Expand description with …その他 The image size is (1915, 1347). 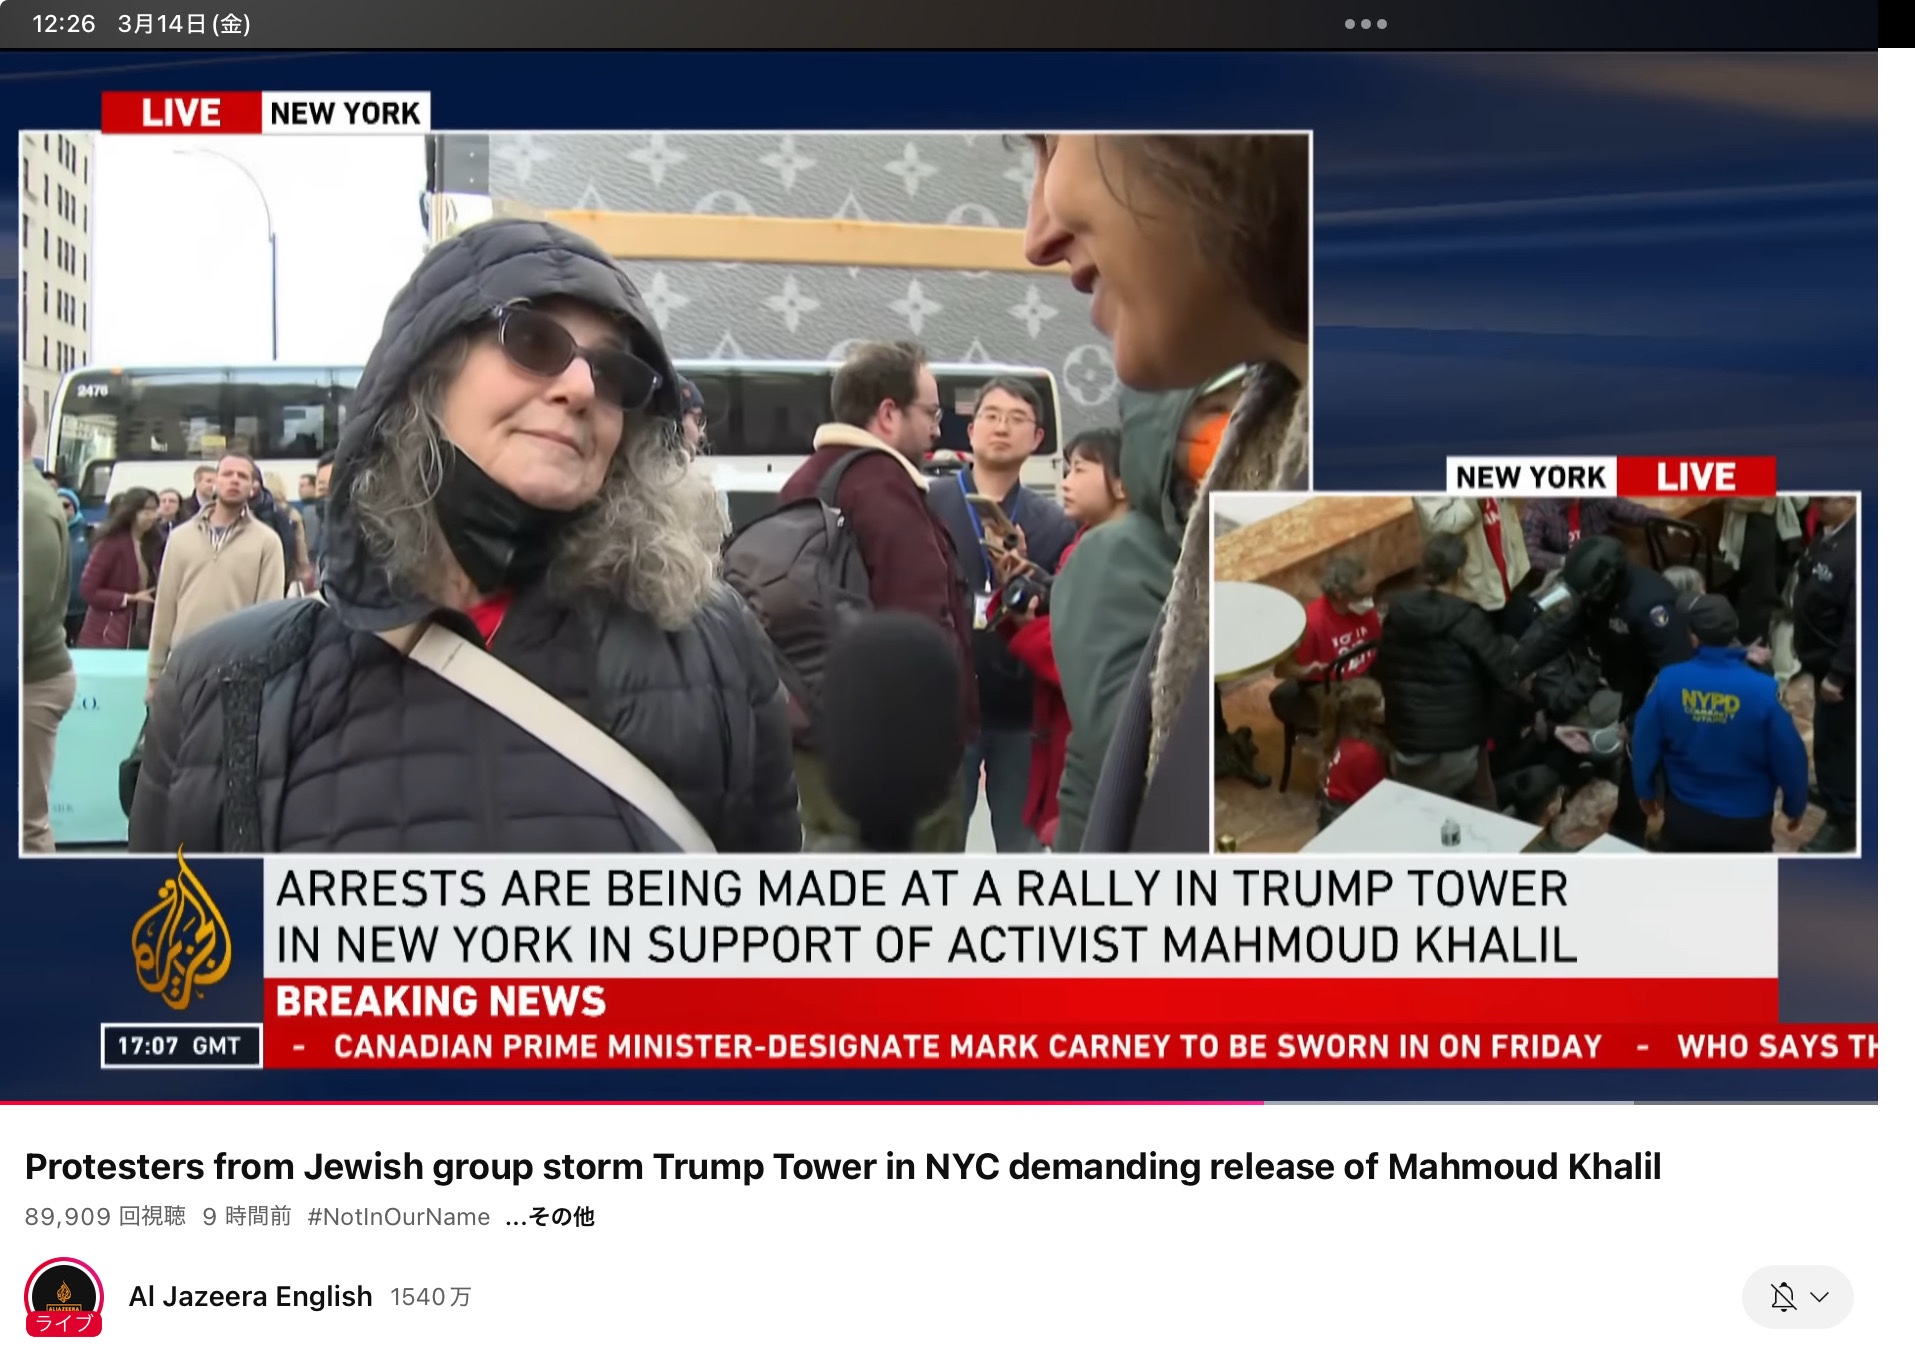coord(550,1216)
